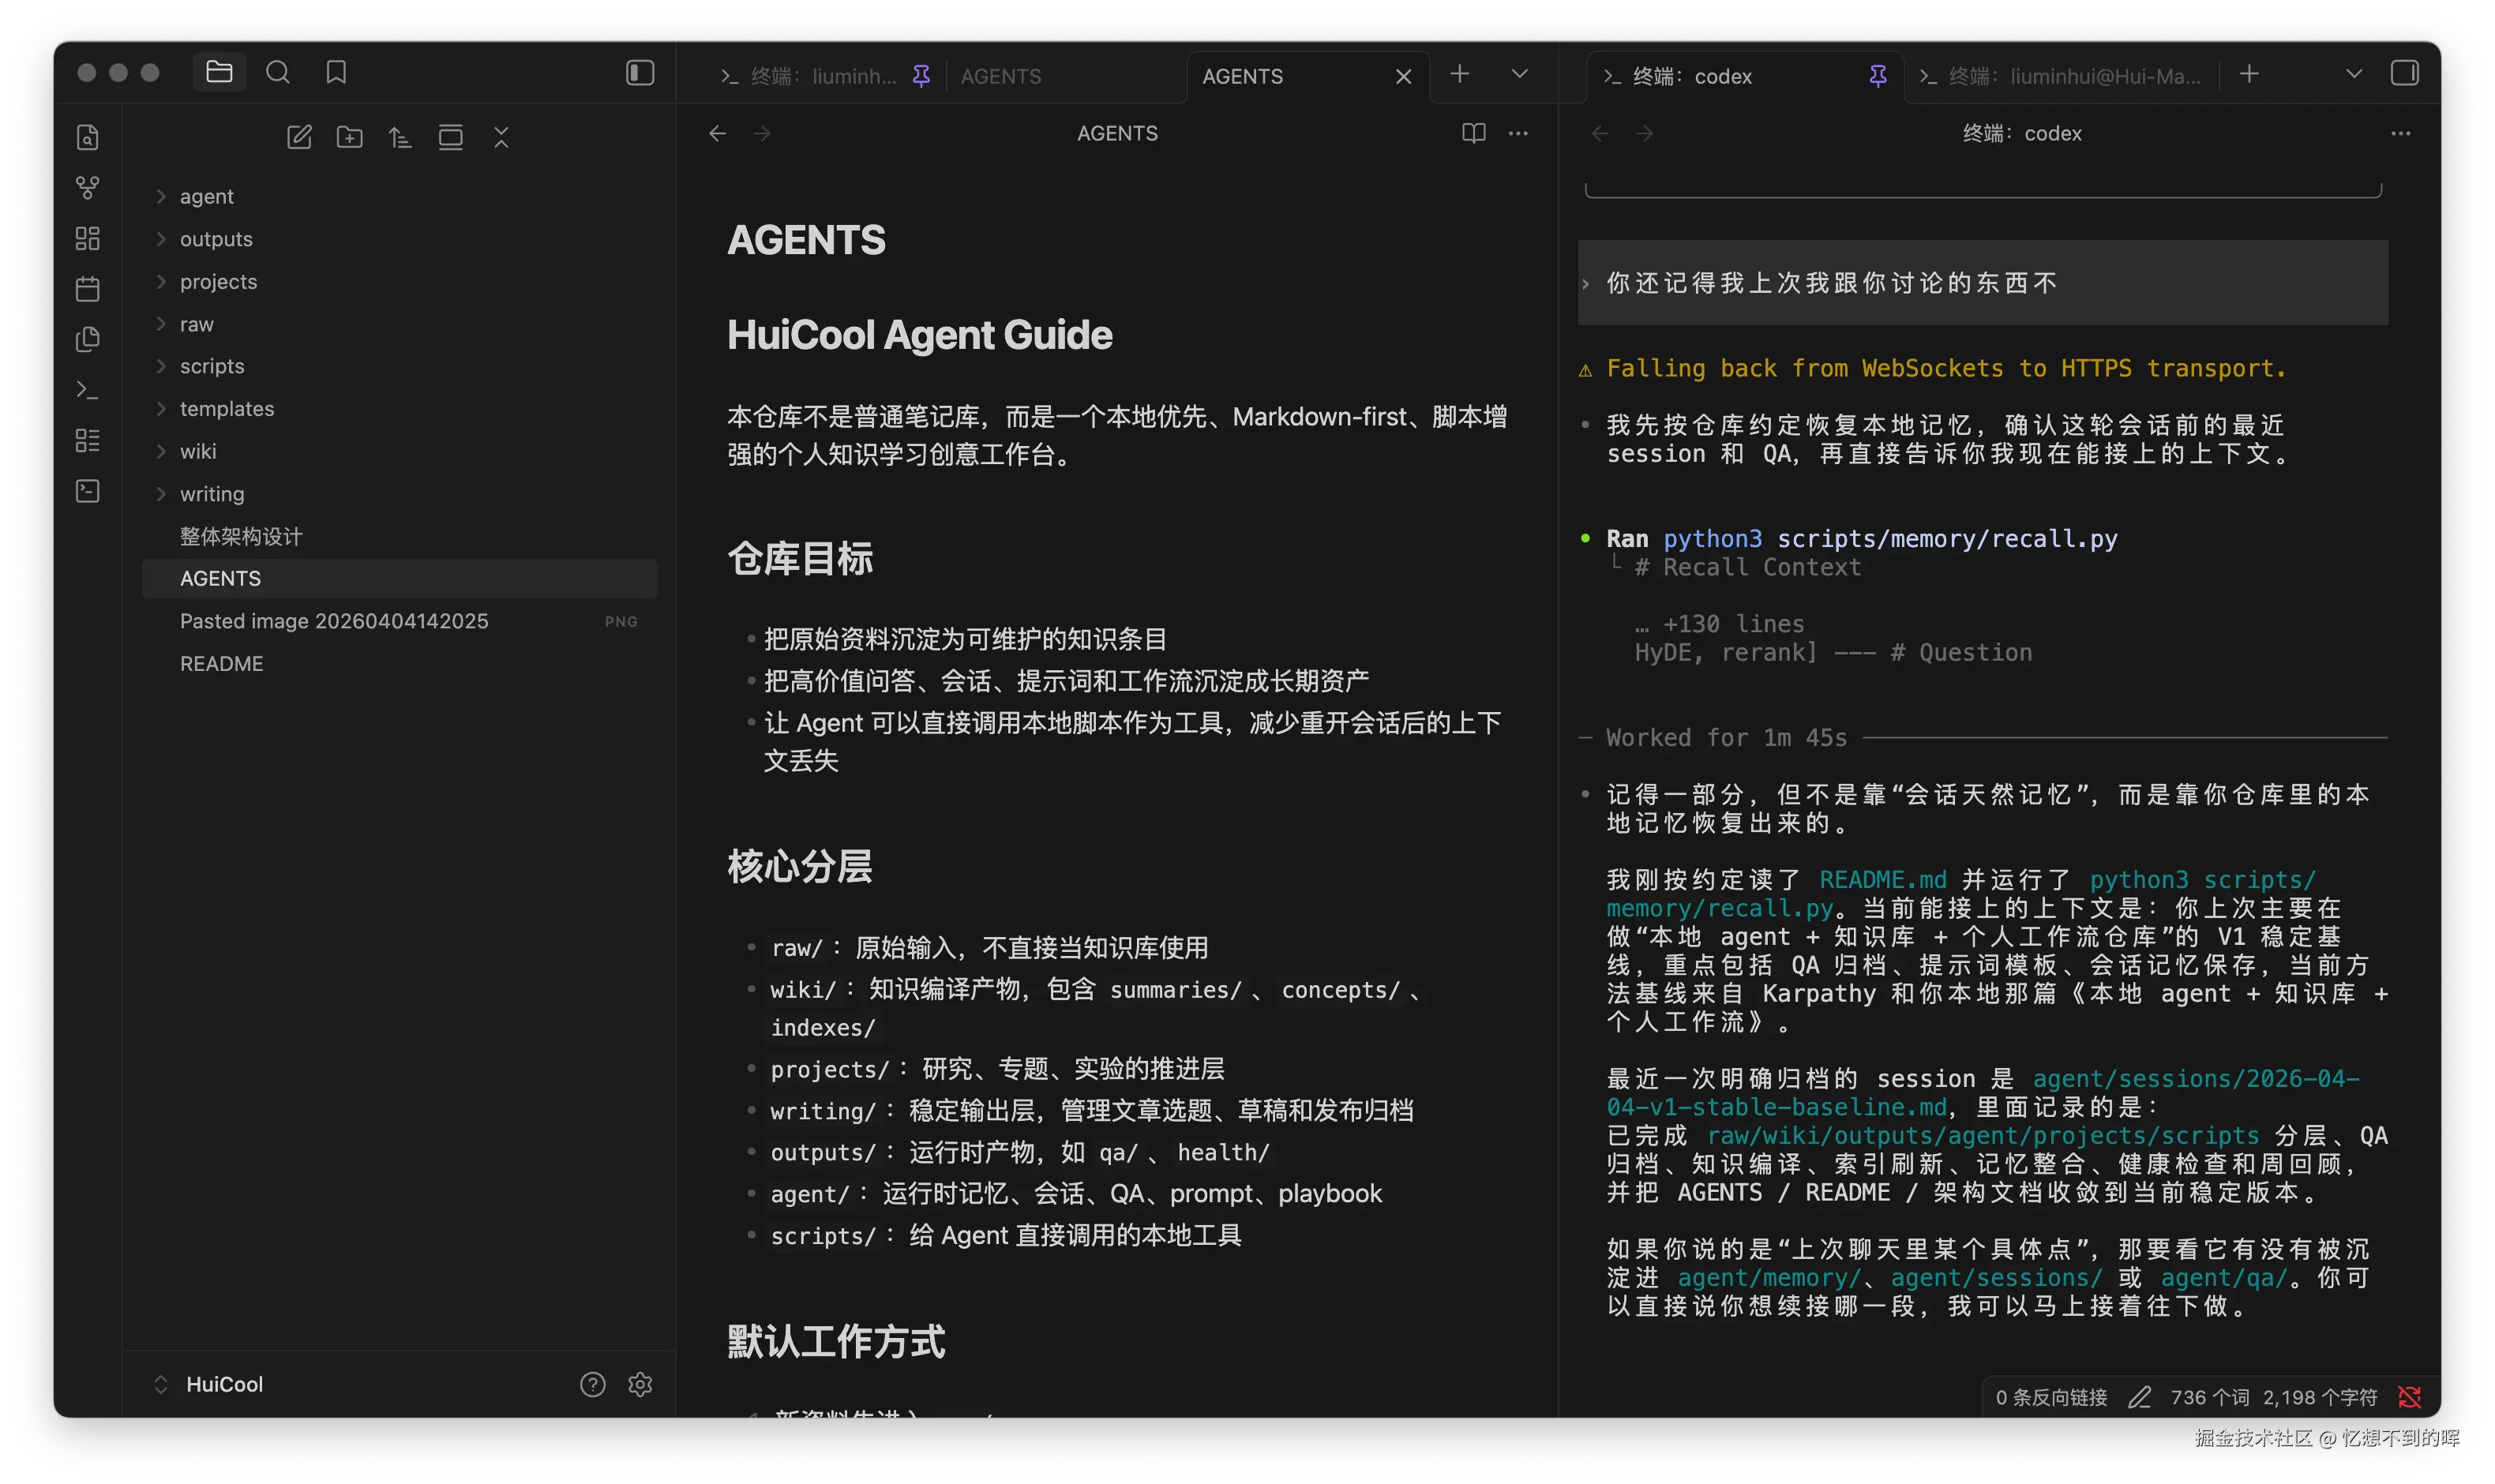Open the search magnifier icon
The image size is (2495, 1484).
(278, 72)
